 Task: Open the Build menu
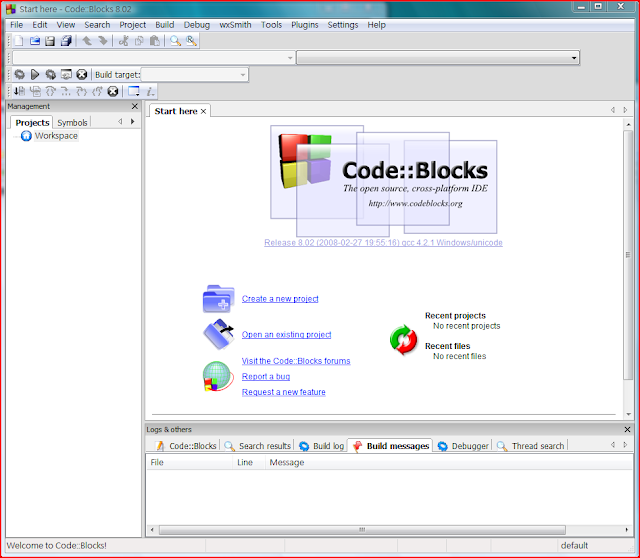[x=164, y=25]
